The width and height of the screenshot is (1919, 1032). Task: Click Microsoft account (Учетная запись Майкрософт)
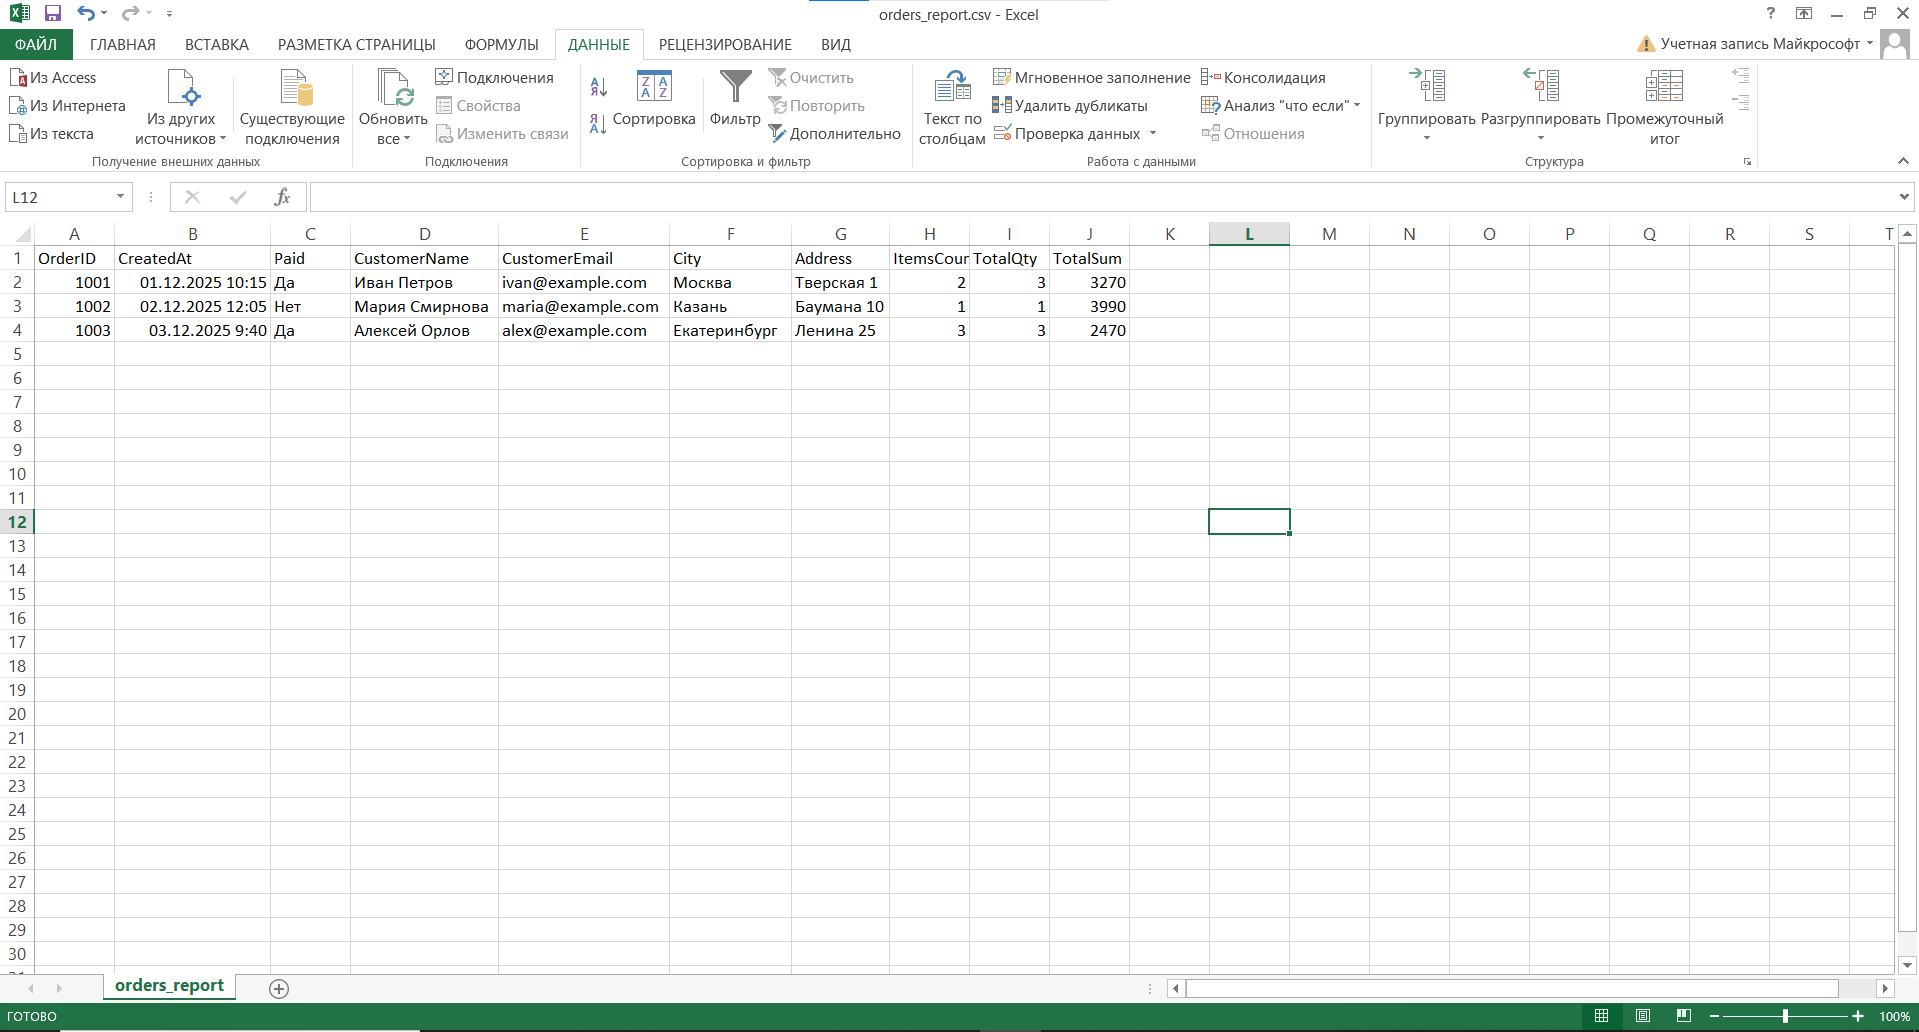(x=1755, y=44)
